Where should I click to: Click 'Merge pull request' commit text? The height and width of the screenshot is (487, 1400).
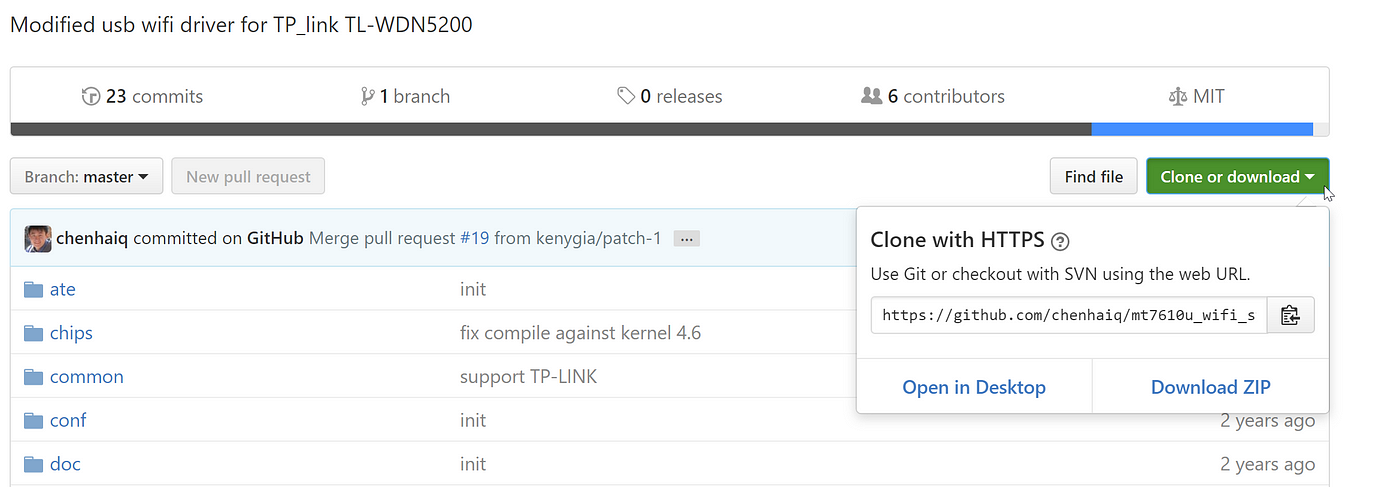[x=382, y=239]
